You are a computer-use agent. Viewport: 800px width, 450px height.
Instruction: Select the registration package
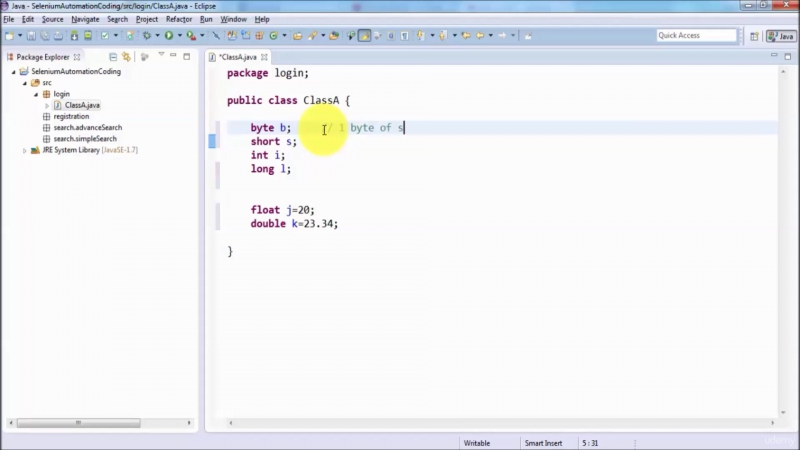tap(71, 116)
